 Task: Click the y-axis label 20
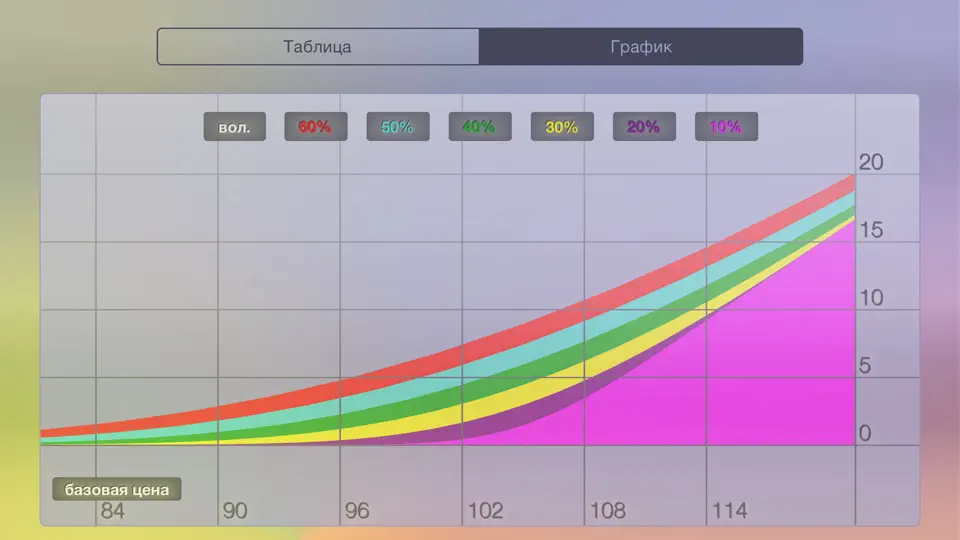[x=871, y=162]
